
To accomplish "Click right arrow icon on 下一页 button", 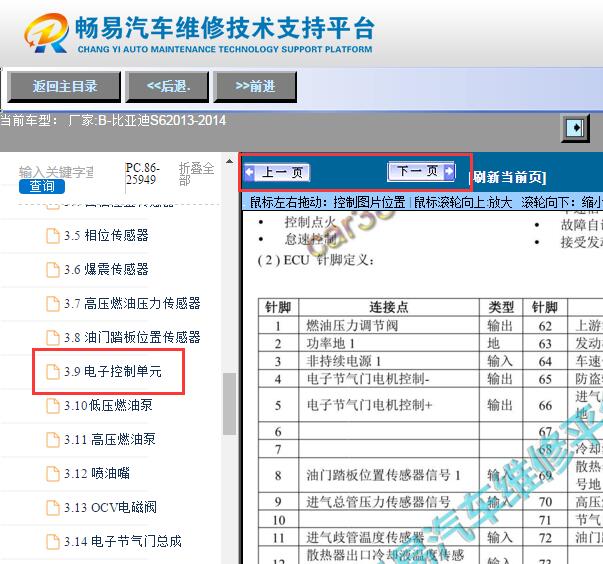I will pos(449,171).
